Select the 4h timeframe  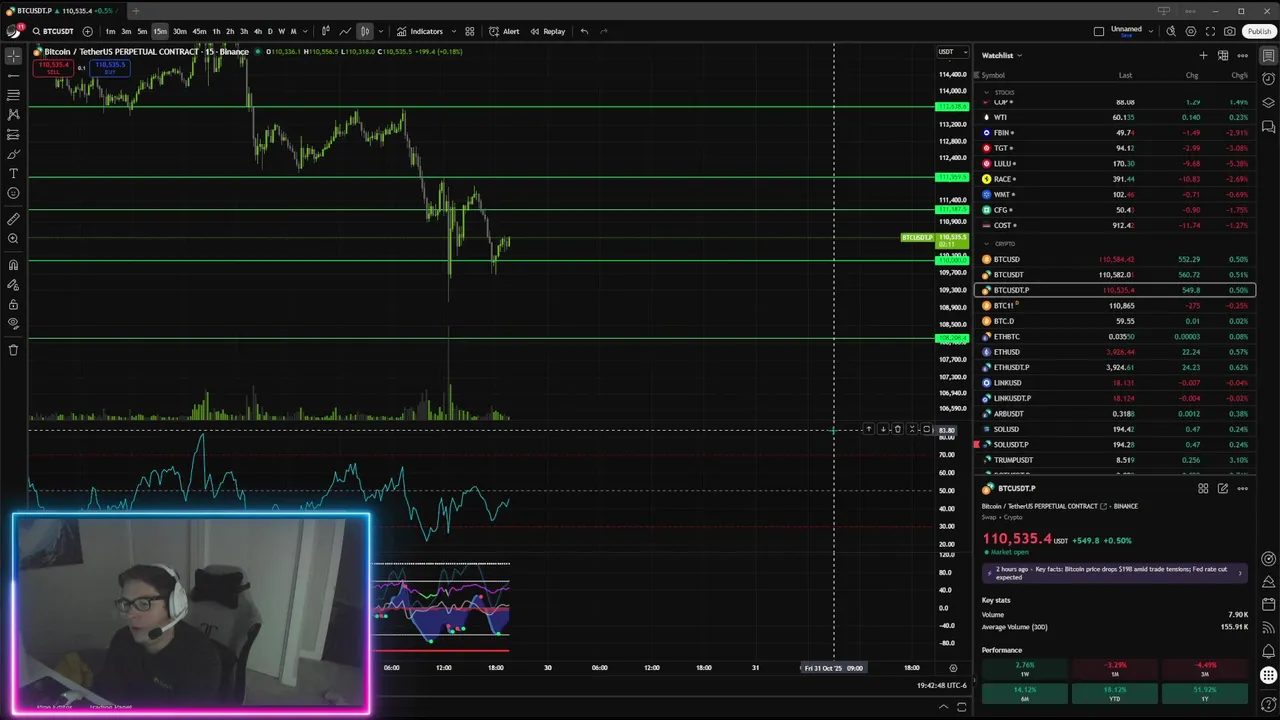click(x=257, y=31)
